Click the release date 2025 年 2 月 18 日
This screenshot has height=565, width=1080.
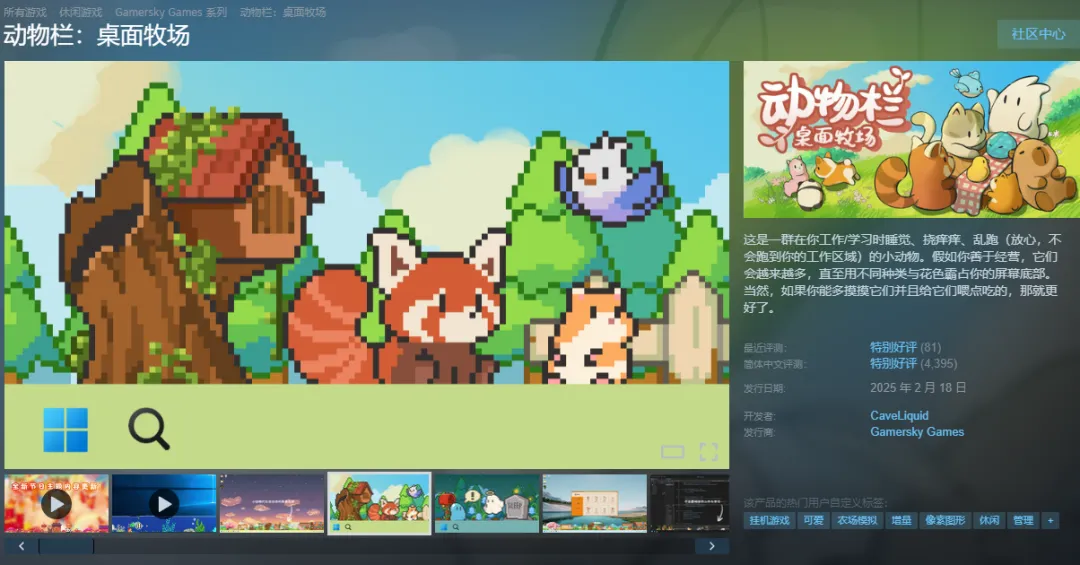pos(918,388)
